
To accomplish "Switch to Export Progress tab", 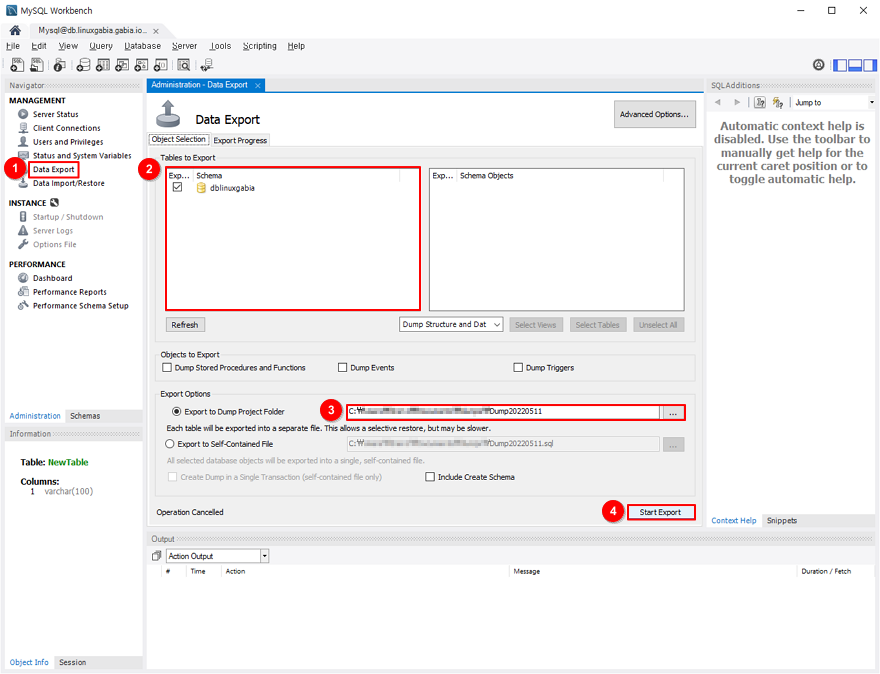I will (240, 140).
